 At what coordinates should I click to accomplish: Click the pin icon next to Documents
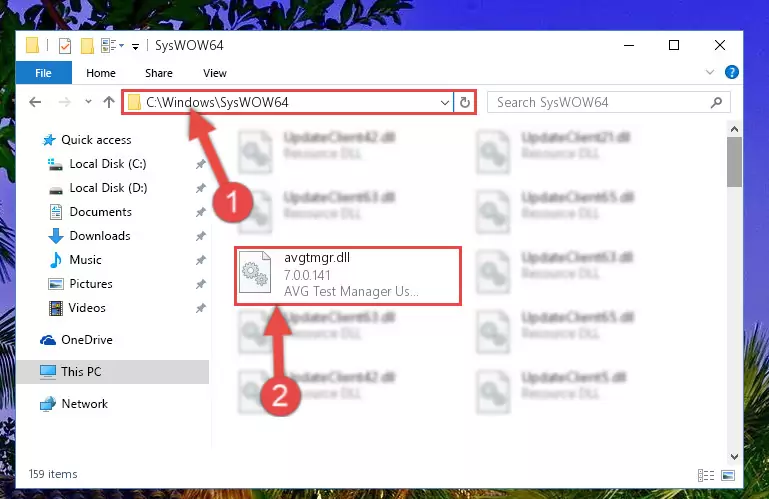(201, 212)
